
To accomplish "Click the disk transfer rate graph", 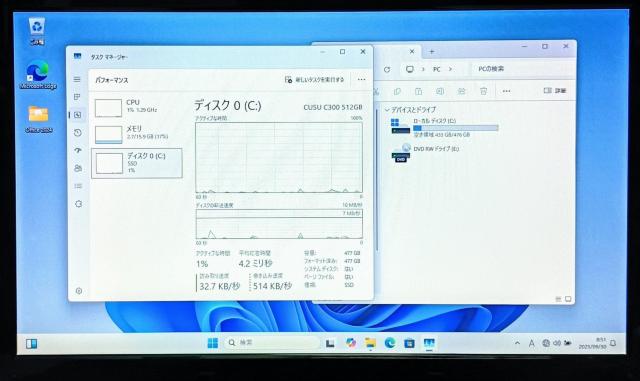I will tap(279, 224).
